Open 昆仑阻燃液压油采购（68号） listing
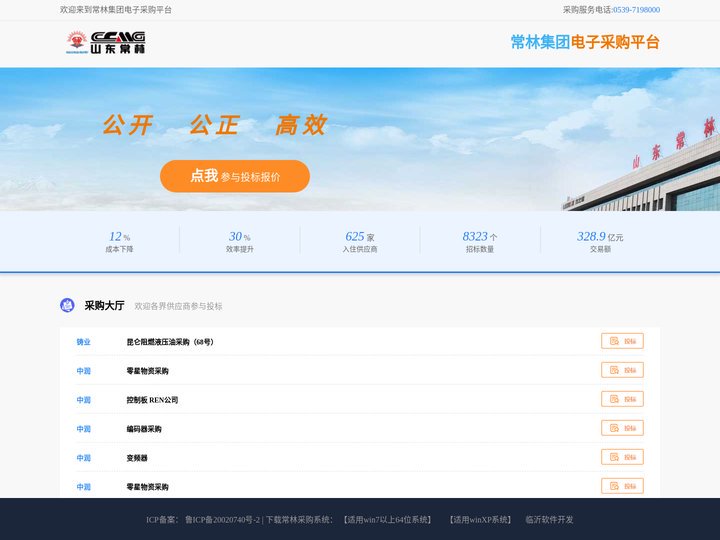 pos(170,342)
